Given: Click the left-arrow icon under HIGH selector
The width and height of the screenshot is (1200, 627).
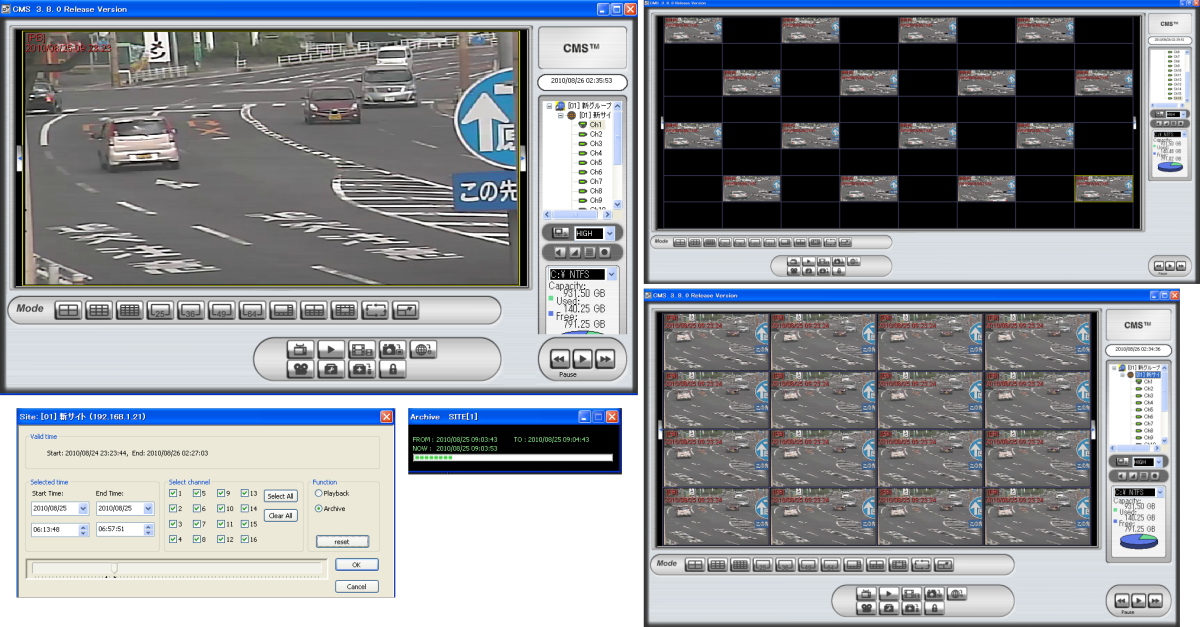Looking at the screenshot, I should click(560, 252).
